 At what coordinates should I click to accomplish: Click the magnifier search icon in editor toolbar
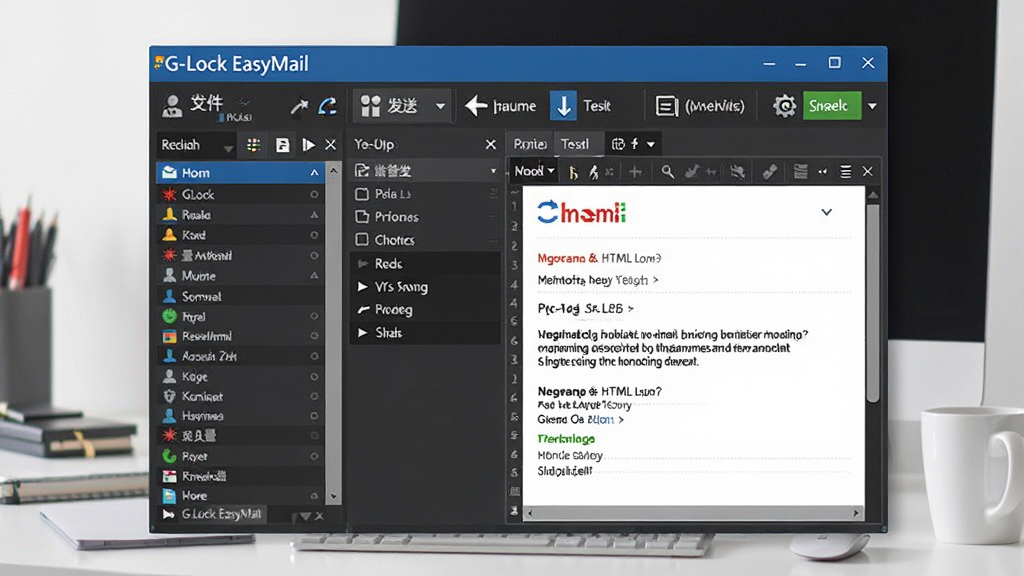click(667, 172)
